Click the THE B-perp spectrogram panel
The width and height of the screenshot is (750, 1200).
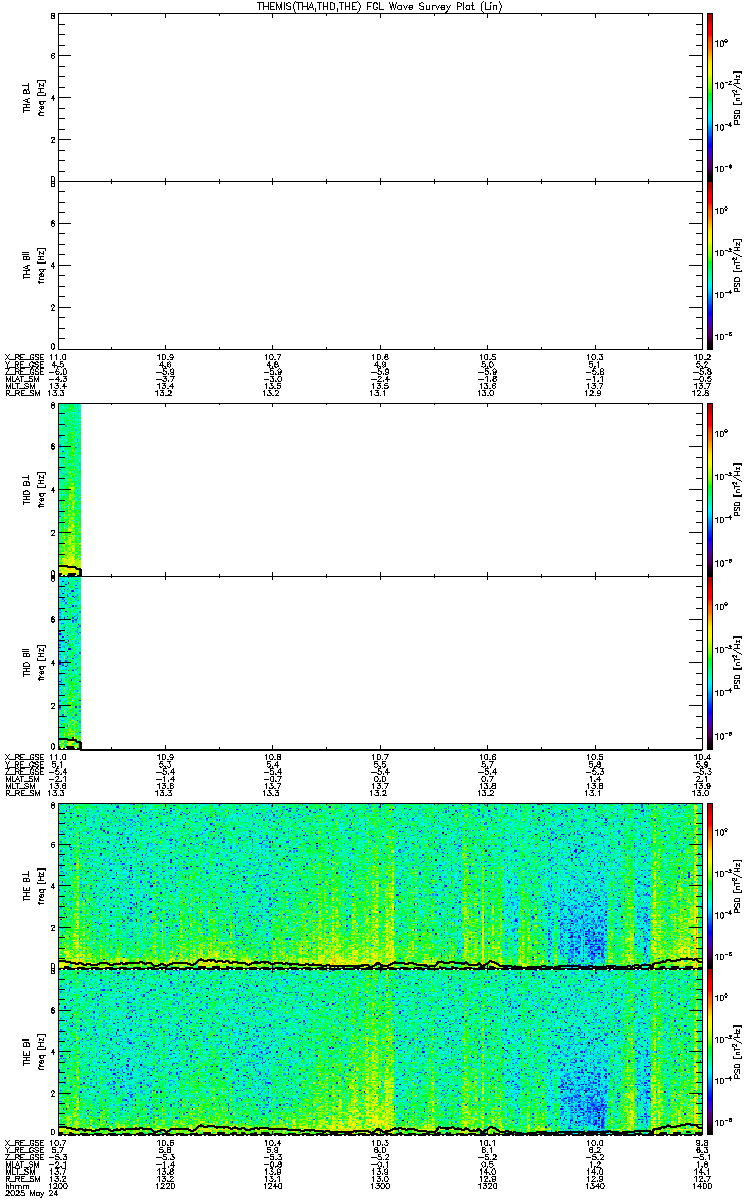[378, 885]
